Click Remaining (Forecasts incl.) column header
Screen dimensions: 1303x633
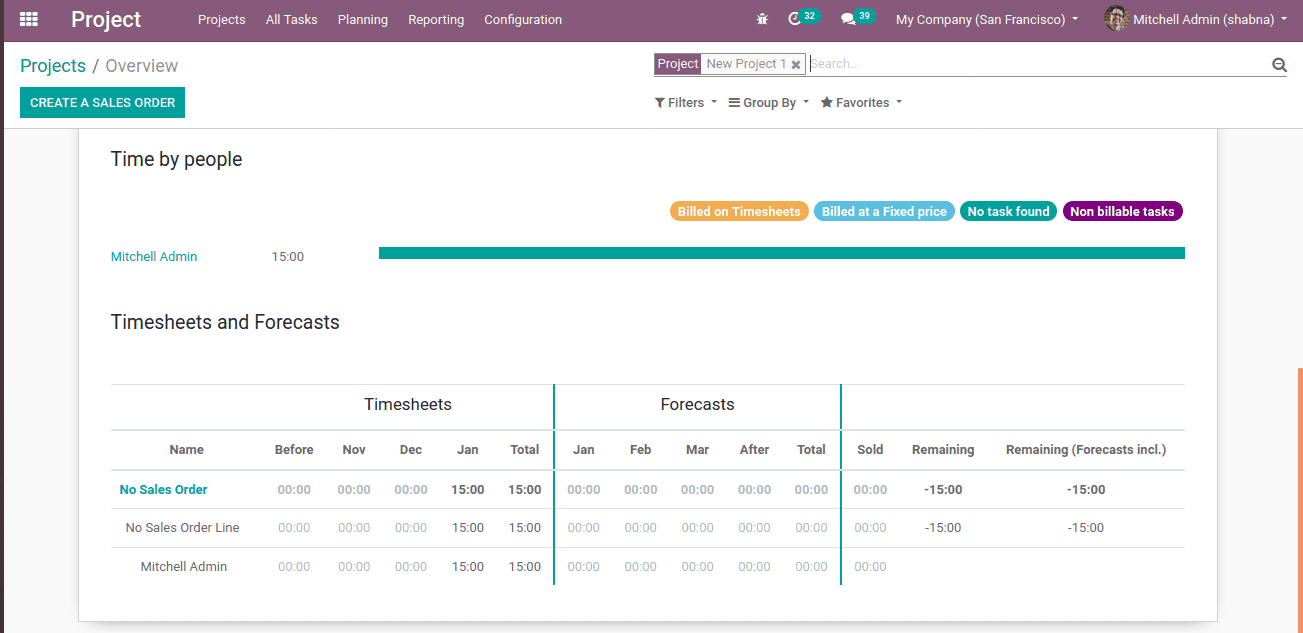tap(1086, 449)
